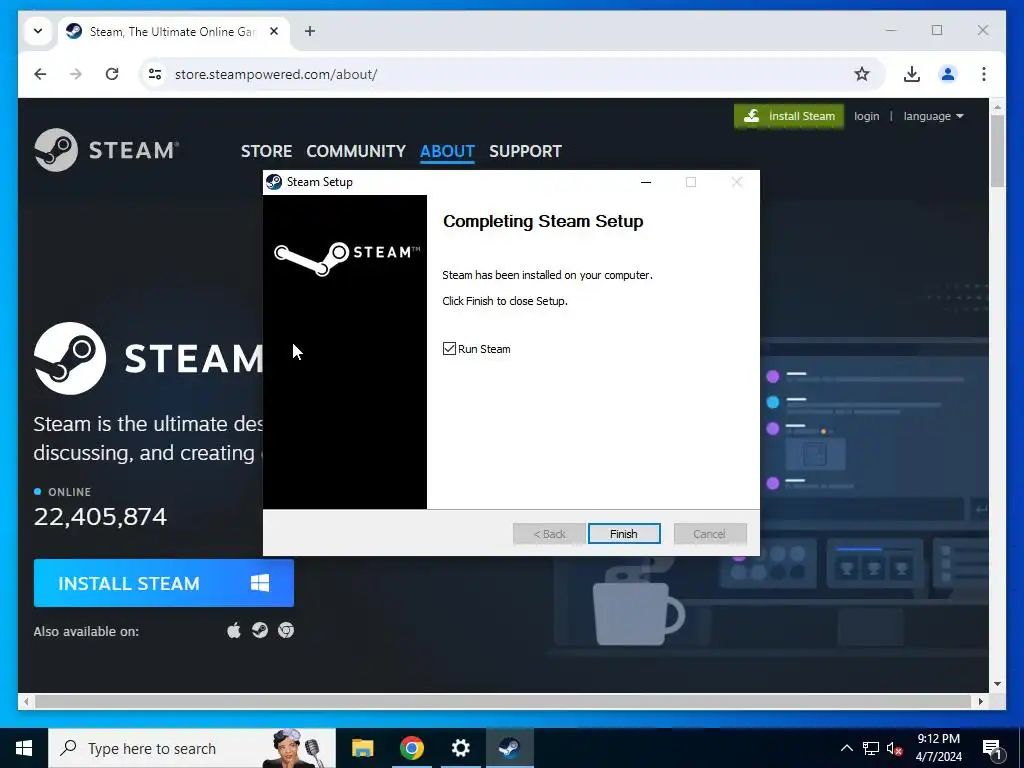
Task: Click the muted volume tray icon
Action: coord(895,748)
